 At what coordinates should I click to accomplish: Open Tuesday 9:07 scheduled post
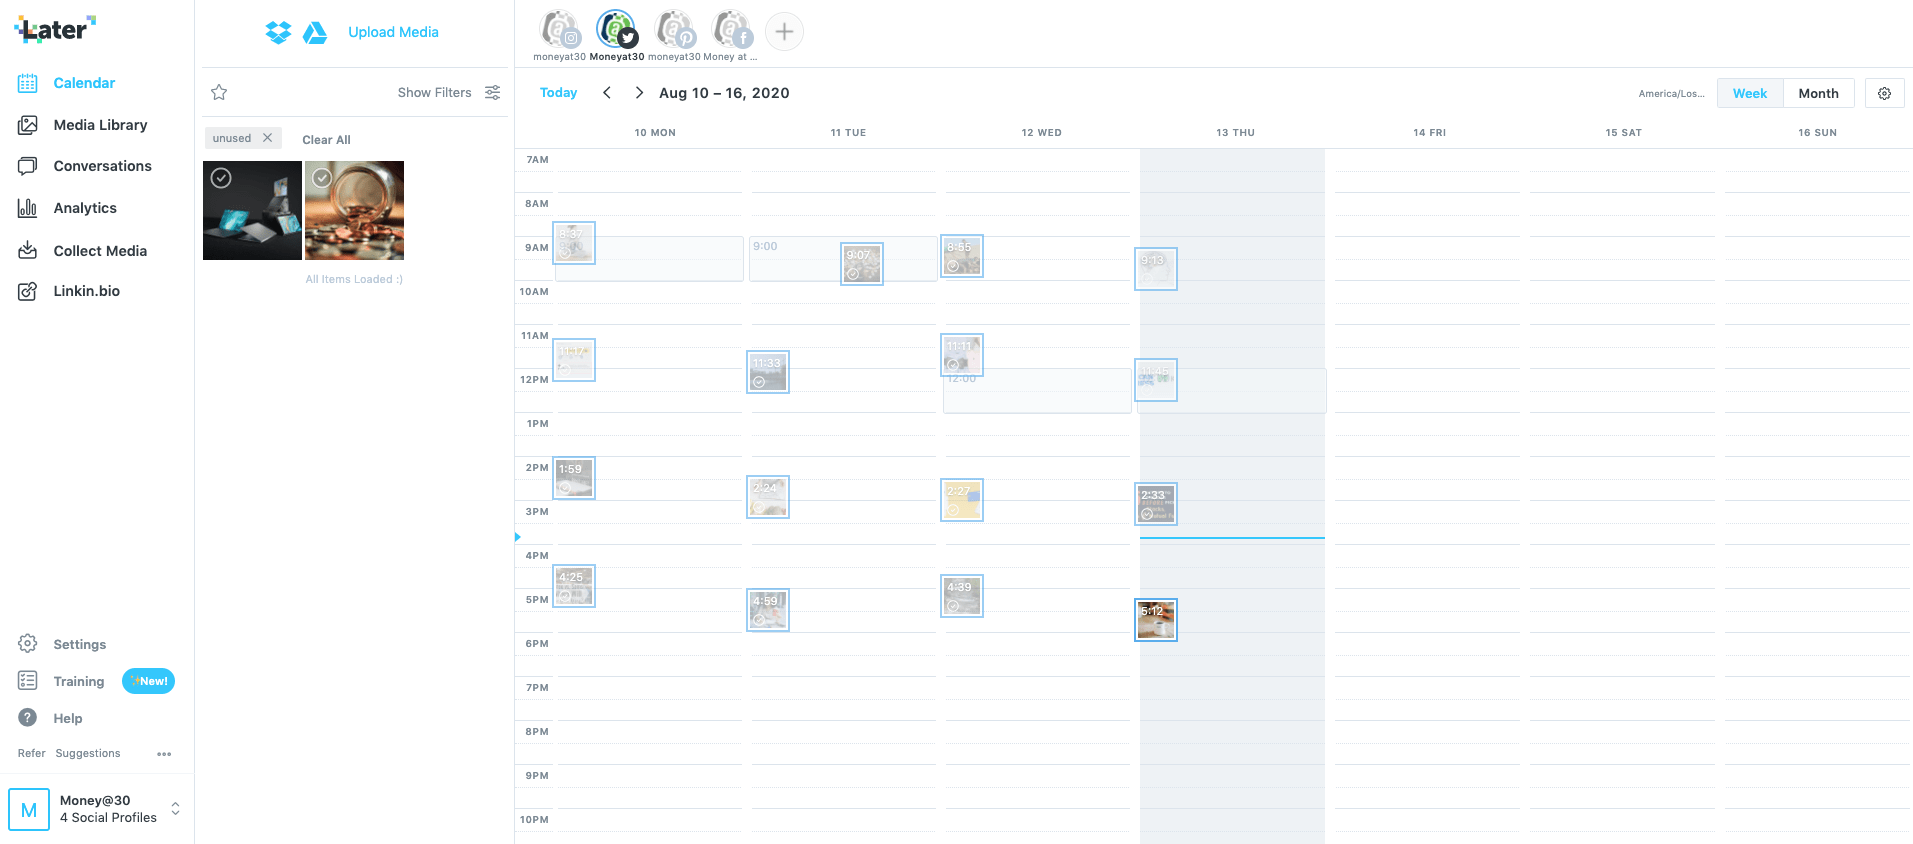(862, 264)
